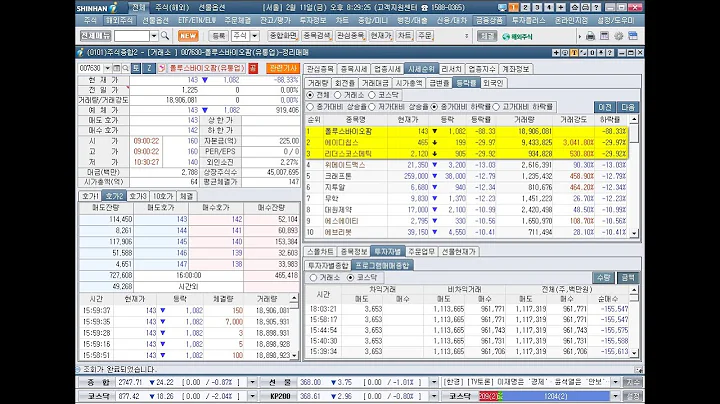This screenshot has width=720, height=404.
Task: Open the screen number search dropdown
Action: tap(154, 36)
